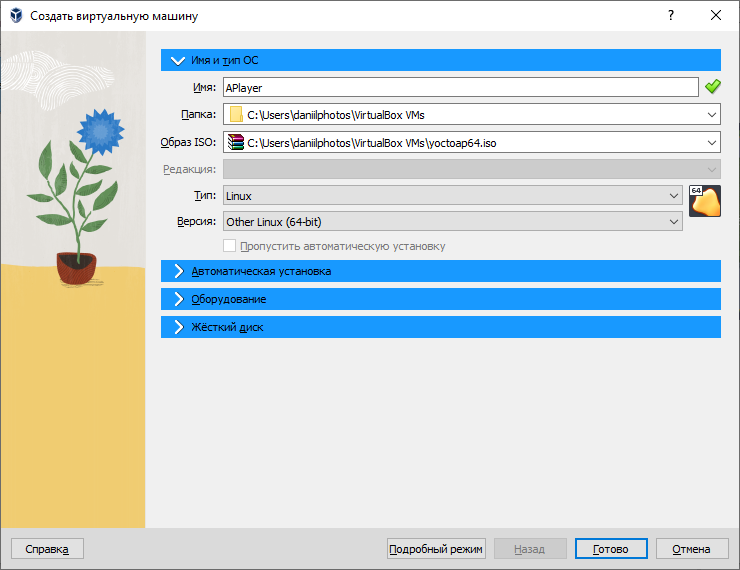Click the yellow folder icon in Папка field
This screenshot has width=740, height=570.
tap(235, 115)
